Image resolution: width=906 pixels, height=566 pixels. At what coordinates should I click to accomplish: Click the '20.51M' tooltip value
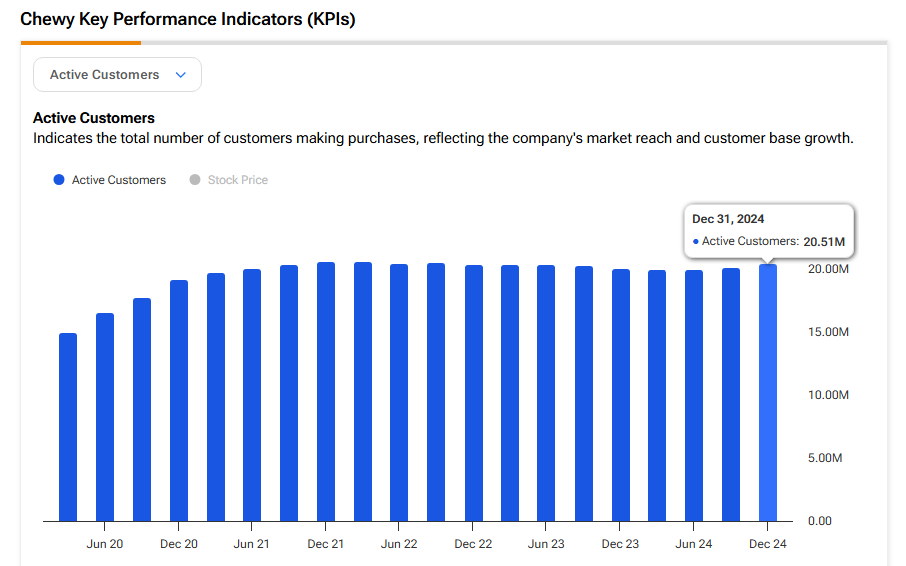coord(824,241)
